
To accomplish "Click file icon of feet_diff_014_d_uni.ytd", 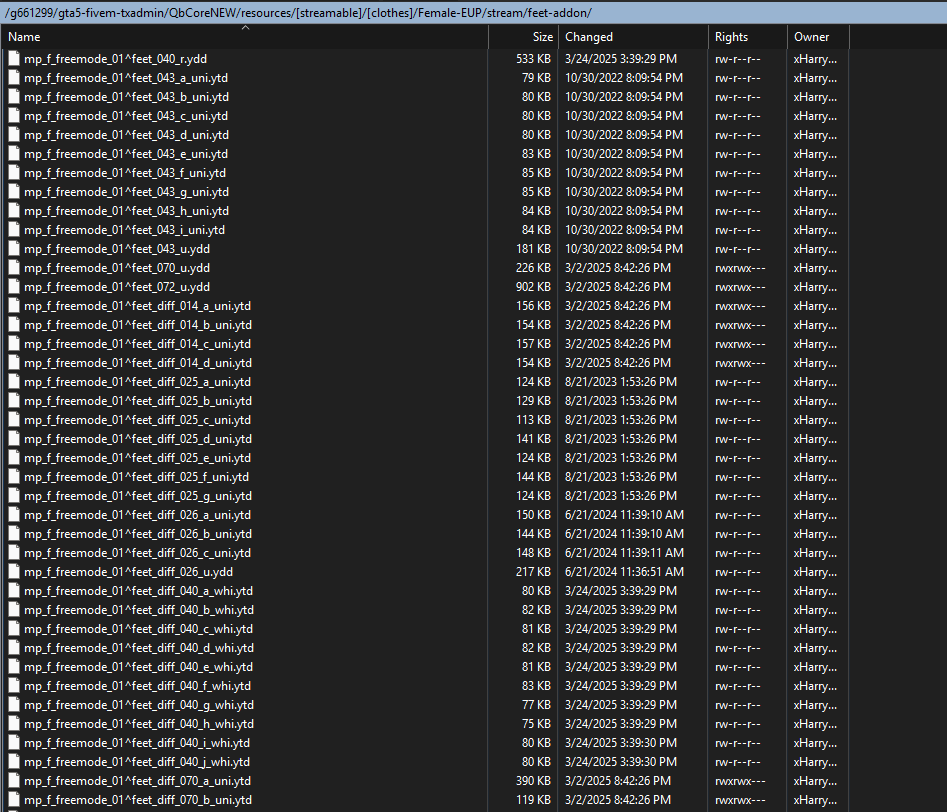I will pyautogui.click(x=14, y=363).
